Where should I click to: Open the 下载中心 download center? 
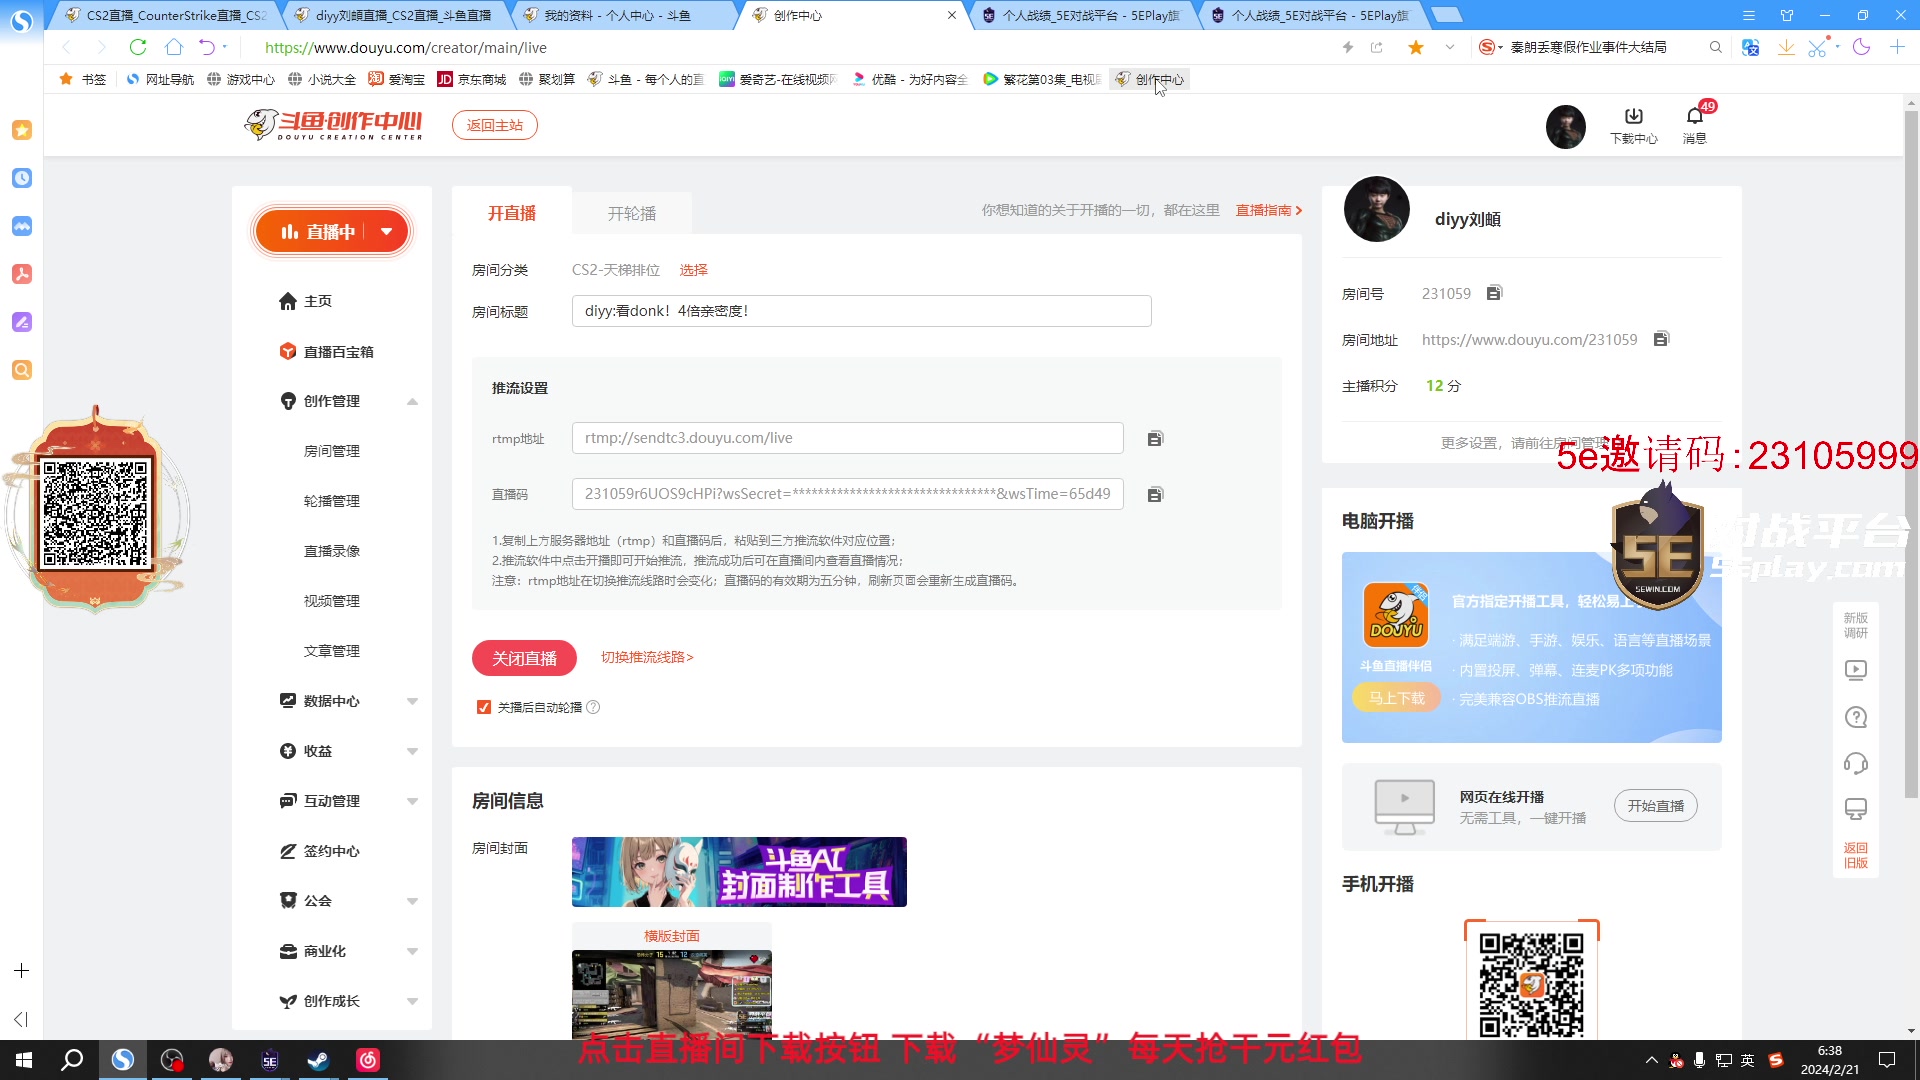tap(1632, 124)
